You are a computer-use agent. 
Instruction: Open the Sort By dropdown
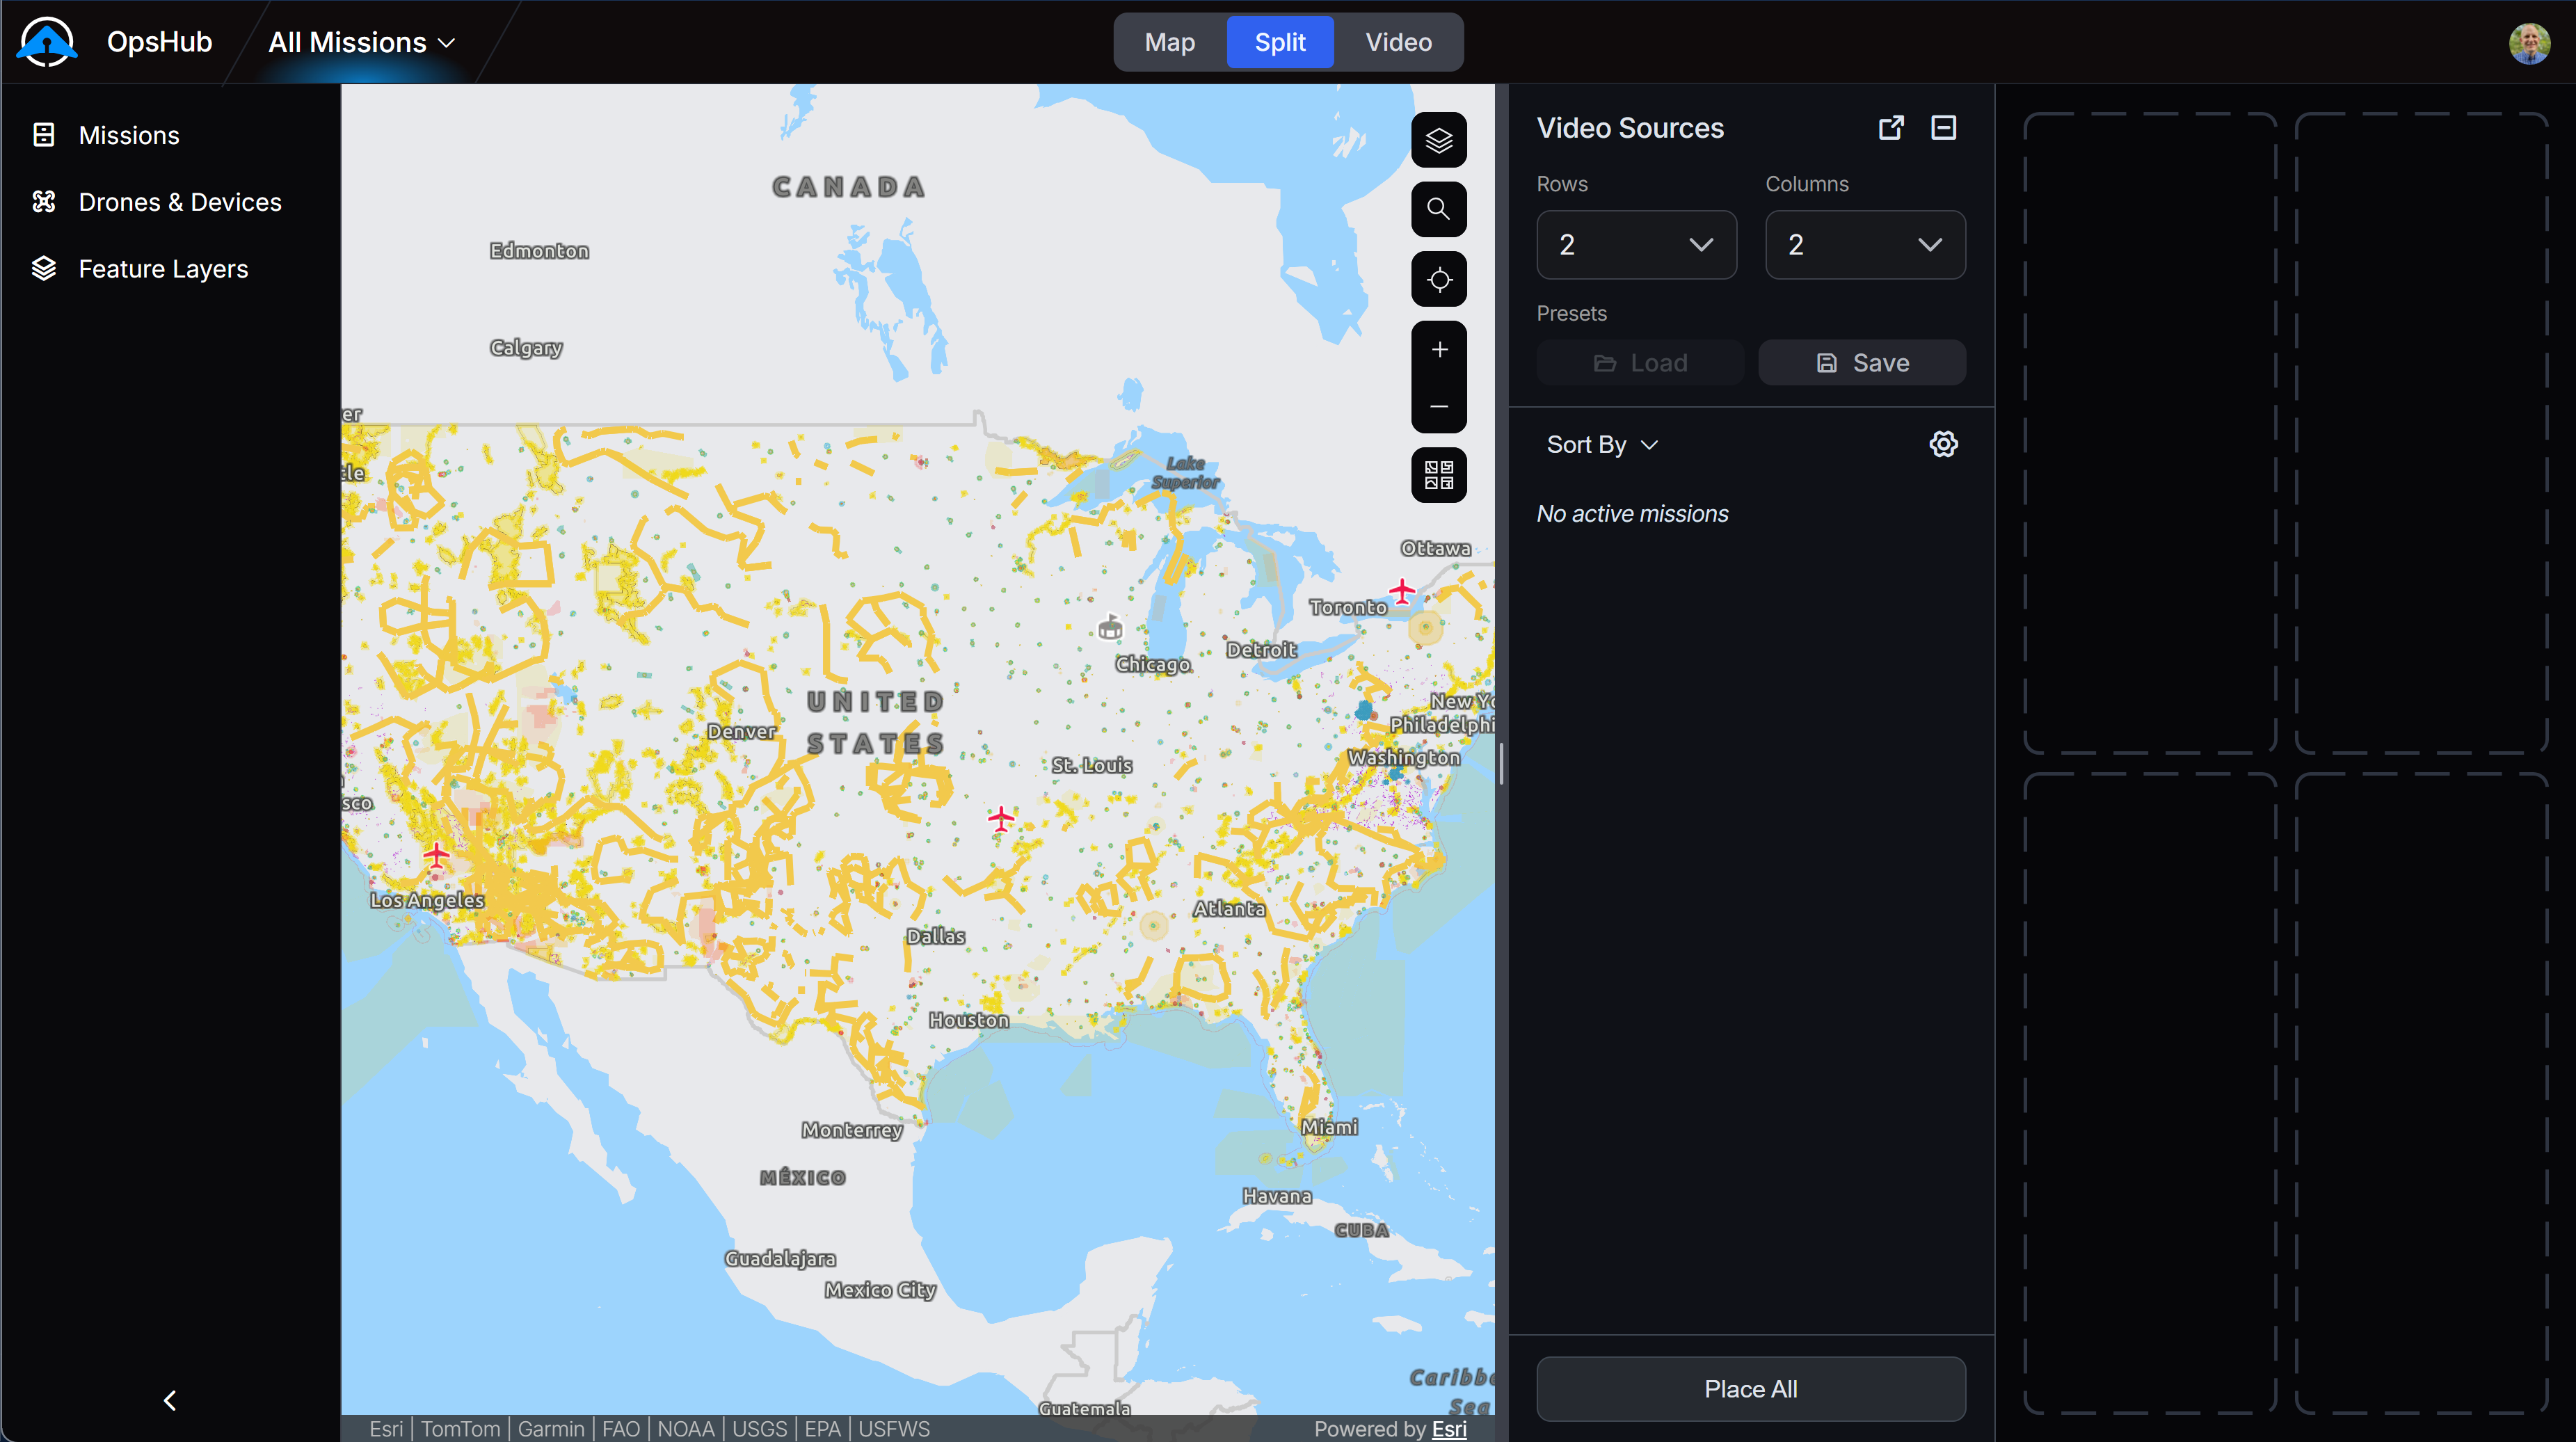click(1602, 445)
